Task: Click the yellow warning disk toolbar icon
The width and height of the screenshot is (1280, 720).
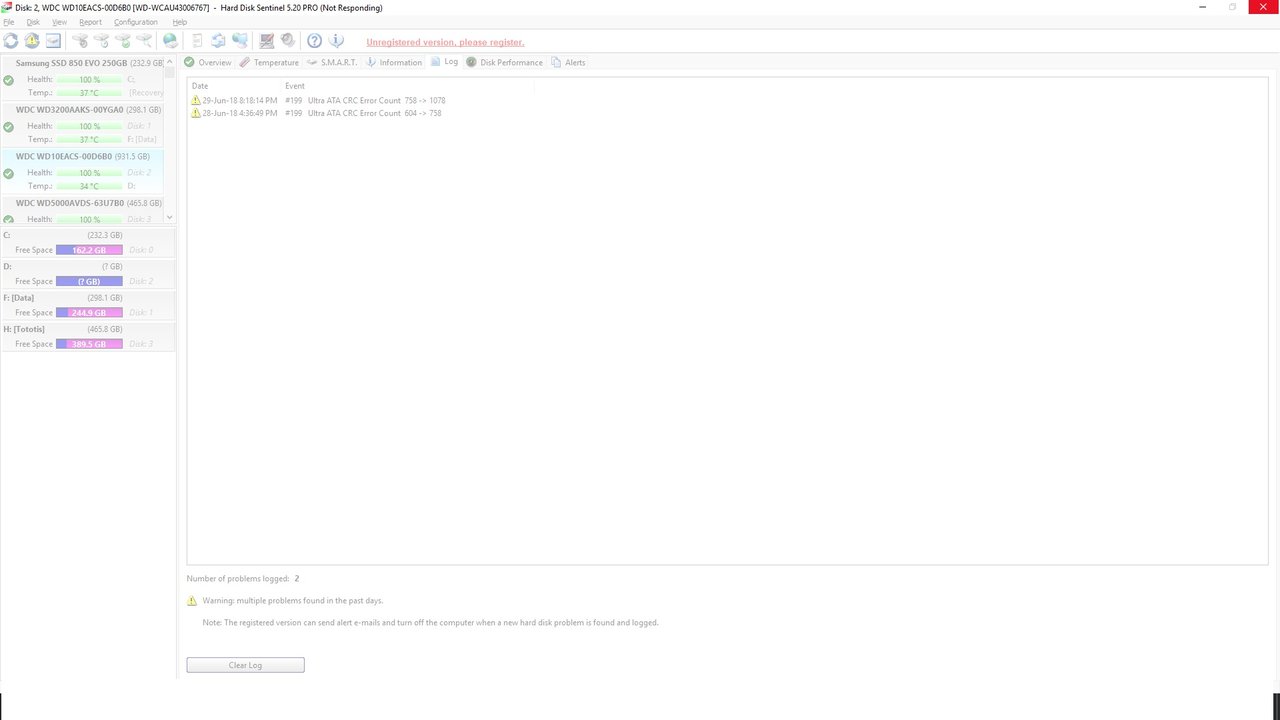Action: (32, 41)
